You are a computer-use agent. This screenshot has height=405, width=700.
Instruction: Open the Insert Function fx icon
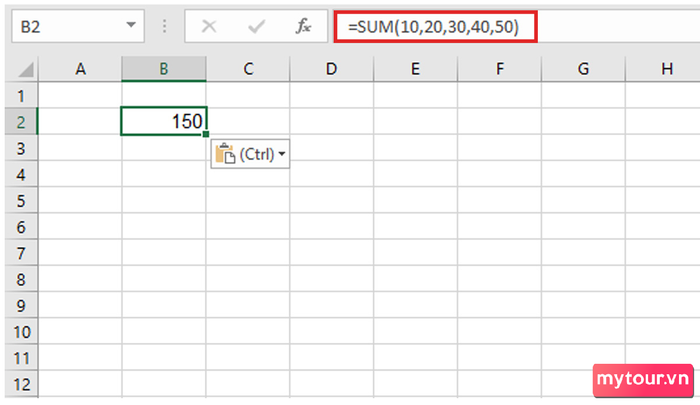pyautogui.click(x=304, y=26)
